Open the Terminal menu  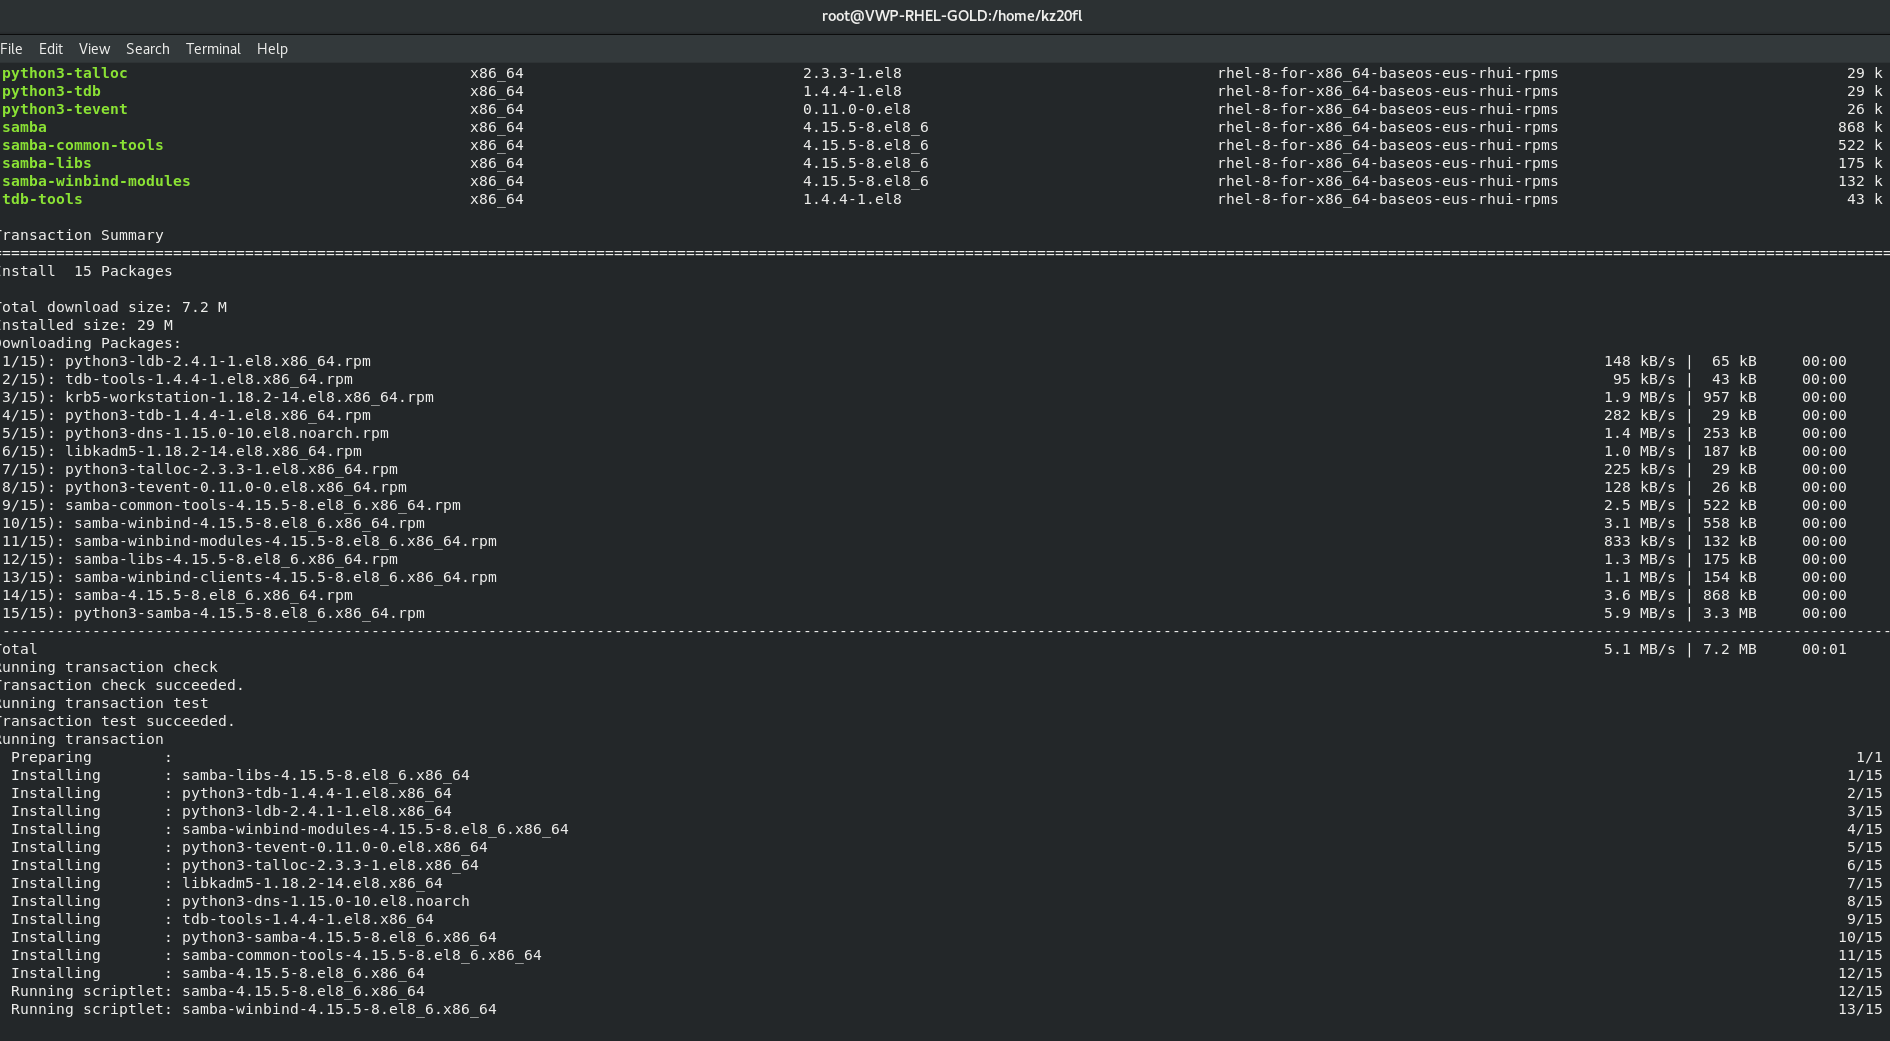(x=213, y=49)
